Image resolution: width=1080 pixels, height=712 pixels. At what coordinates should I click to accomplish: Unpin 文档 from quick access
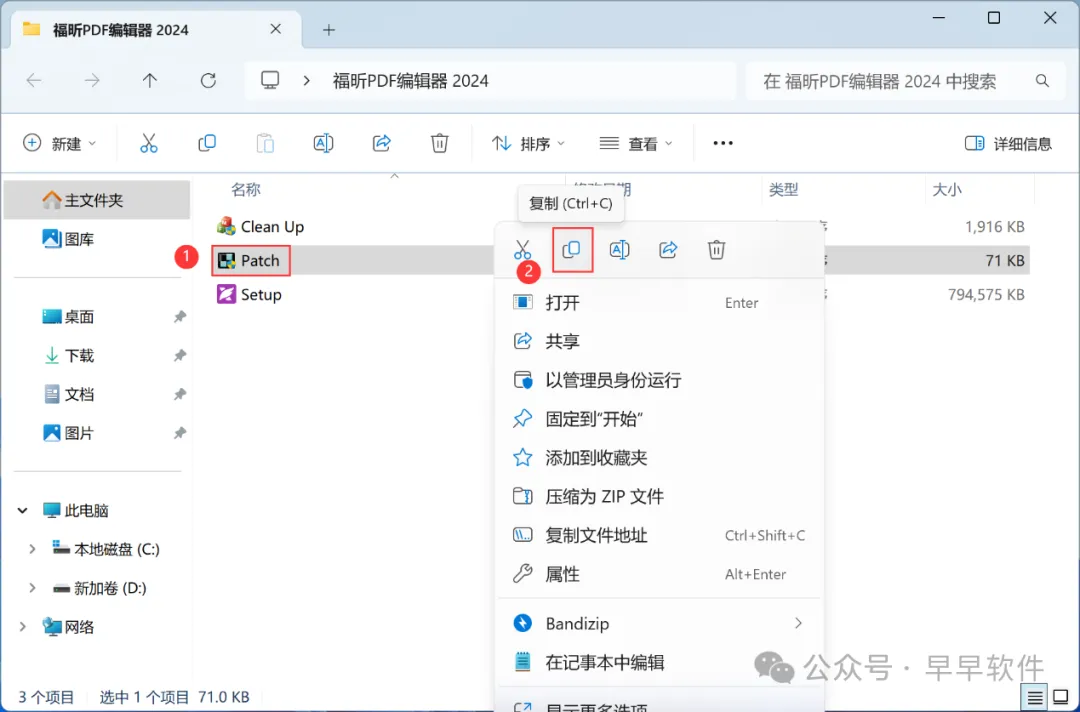180,395
